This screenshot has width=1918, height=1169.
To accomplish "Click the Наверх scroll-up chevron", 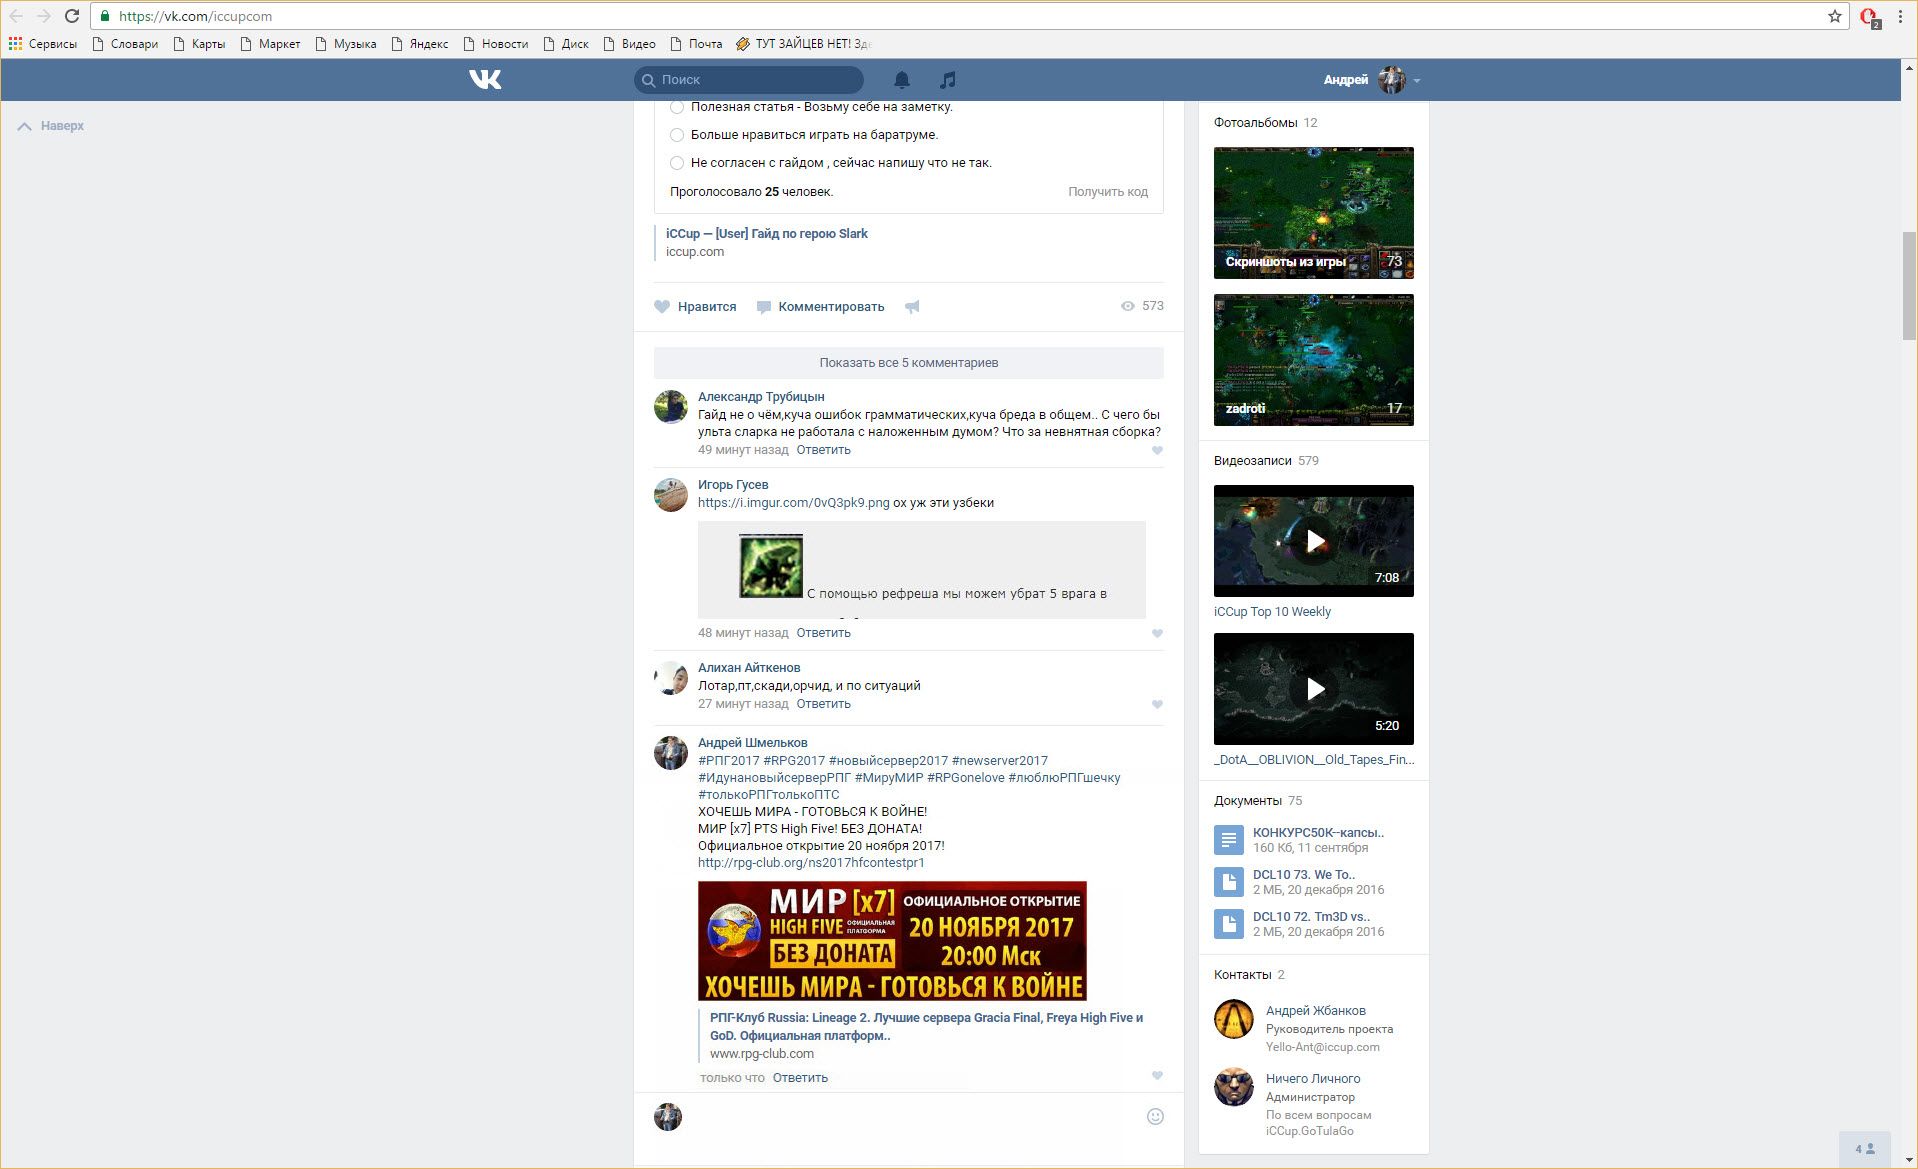I will tap(25, 126).
